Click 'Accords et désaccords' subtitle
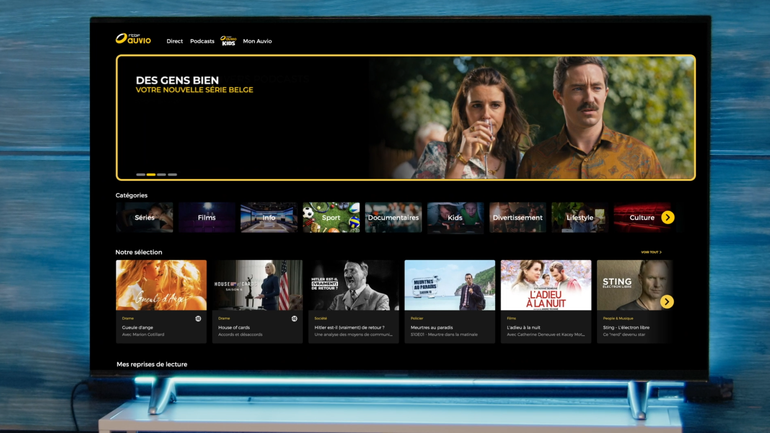The width and height of the screenshot is (770, 433). (240, 335)
